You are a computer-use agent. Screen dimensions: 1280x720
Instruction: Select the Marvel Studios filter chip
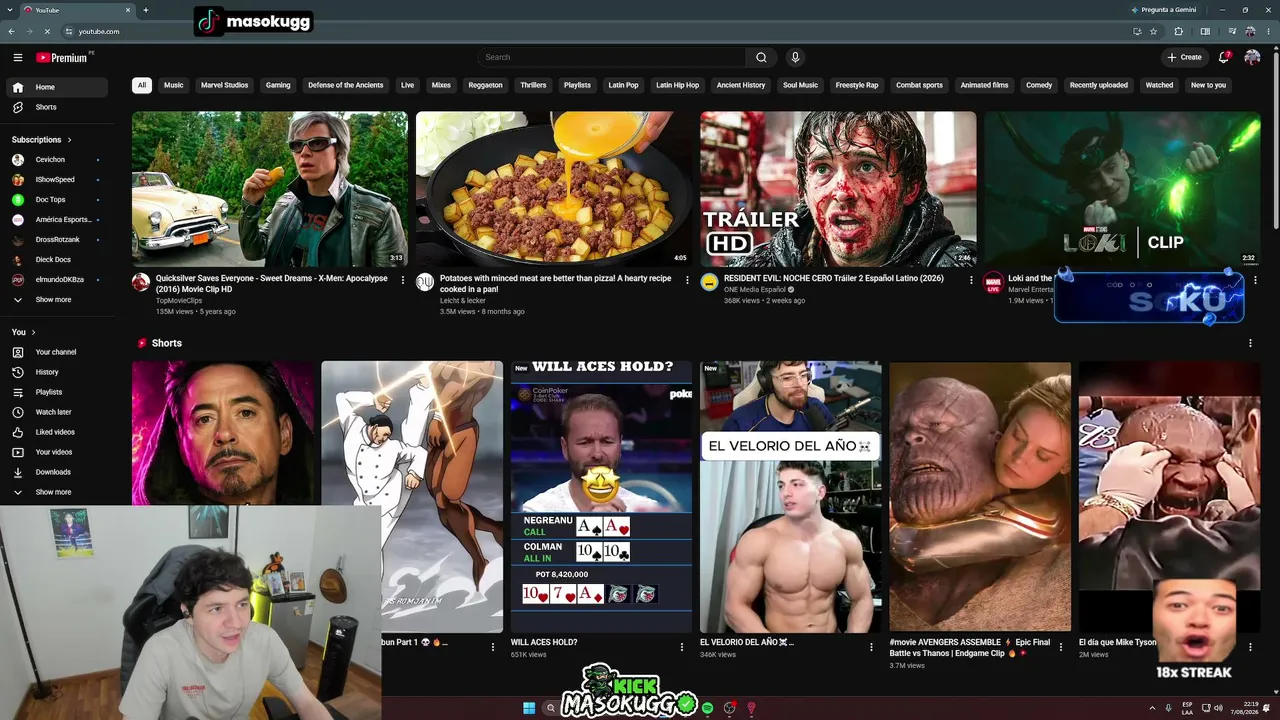click(224, 85)
